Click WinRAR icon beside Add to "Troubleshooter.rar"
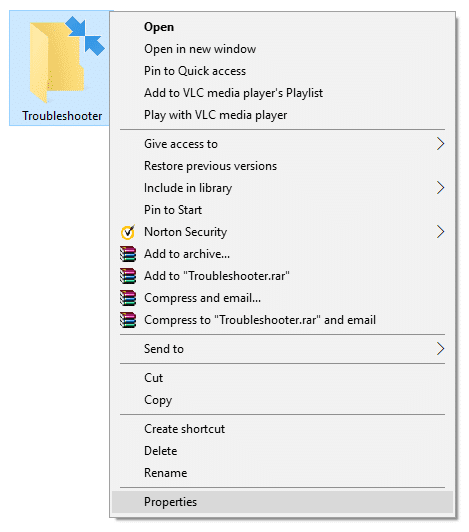The image size is (469, 532). pos(128,276)
